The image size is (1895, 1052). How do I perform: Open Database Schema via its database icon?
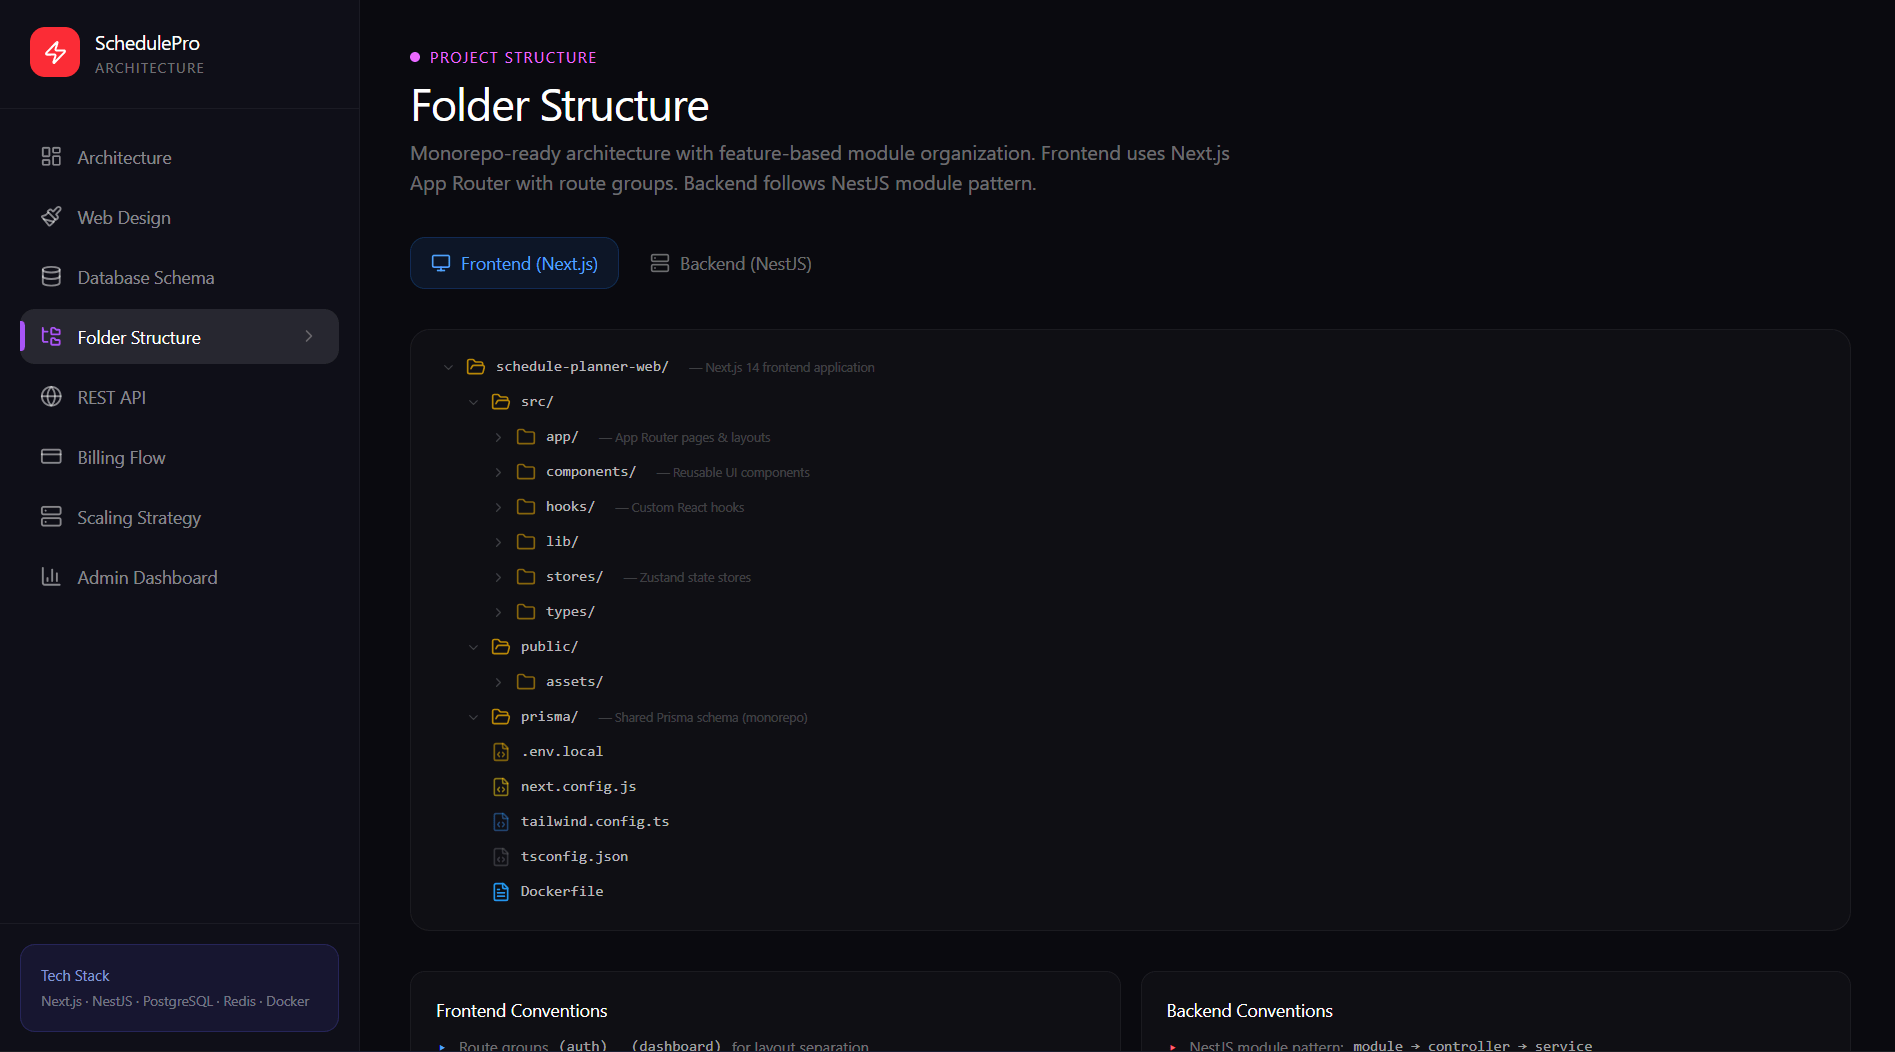tap(52, 277)
